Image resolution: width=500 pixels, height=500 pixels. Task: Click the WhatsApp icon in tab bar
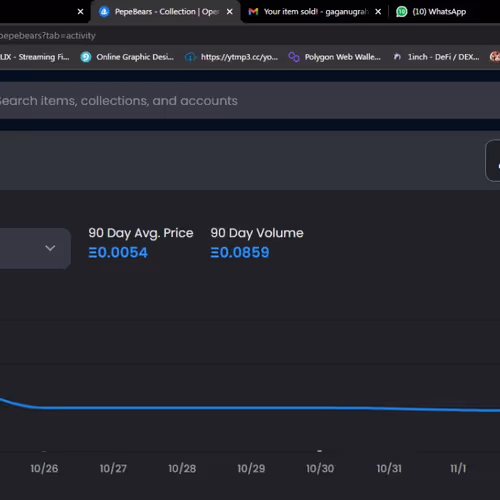402,12
